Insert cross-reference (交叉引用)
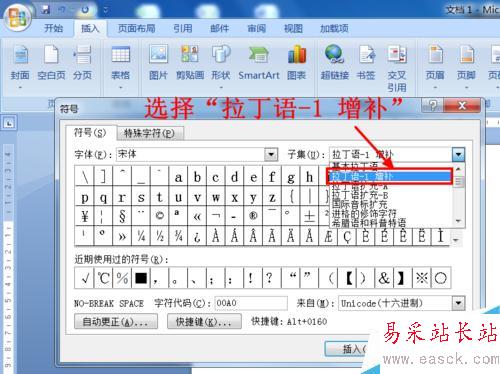 [397, 69]
